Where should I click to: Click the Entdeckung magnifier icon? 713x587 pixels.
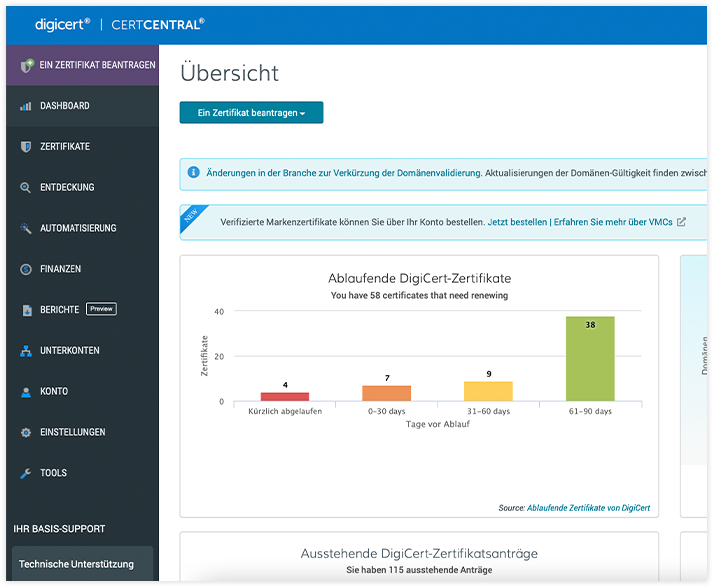(x=26, y=188)
